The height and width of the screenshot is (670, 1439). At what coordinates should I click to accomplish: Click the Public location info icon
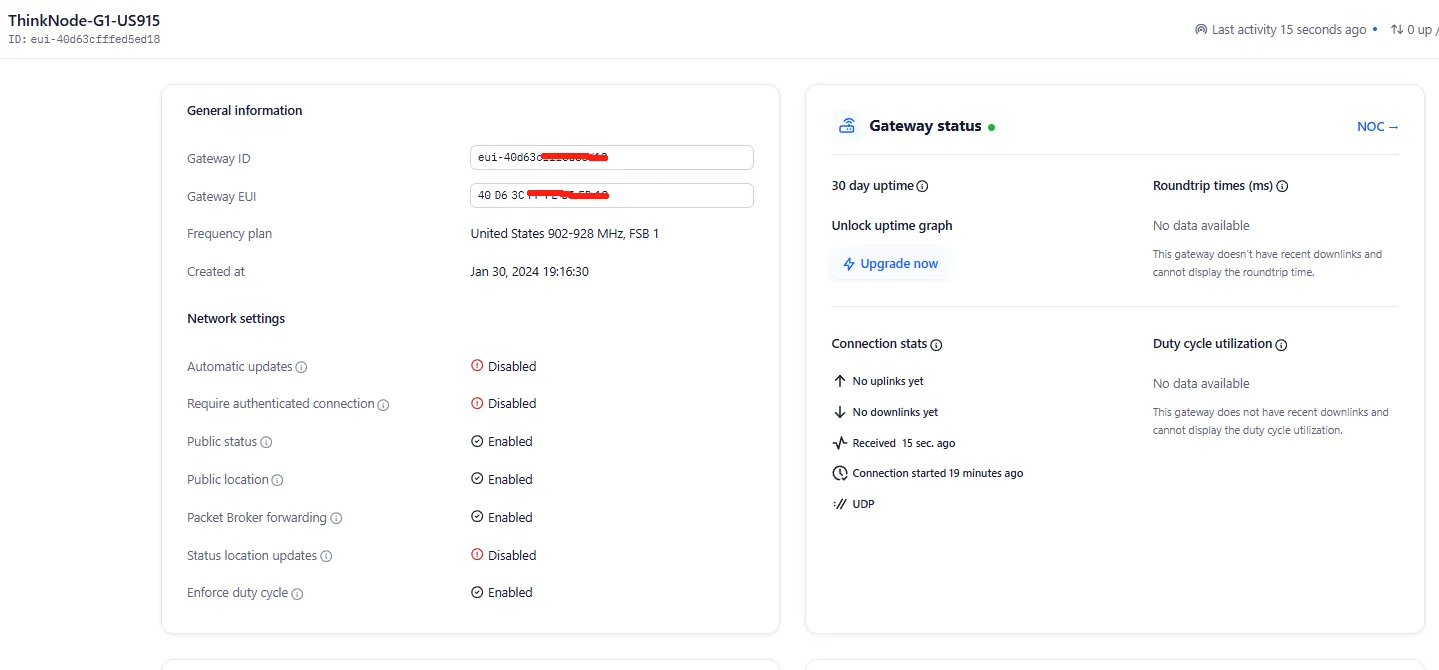coord(277,480)
